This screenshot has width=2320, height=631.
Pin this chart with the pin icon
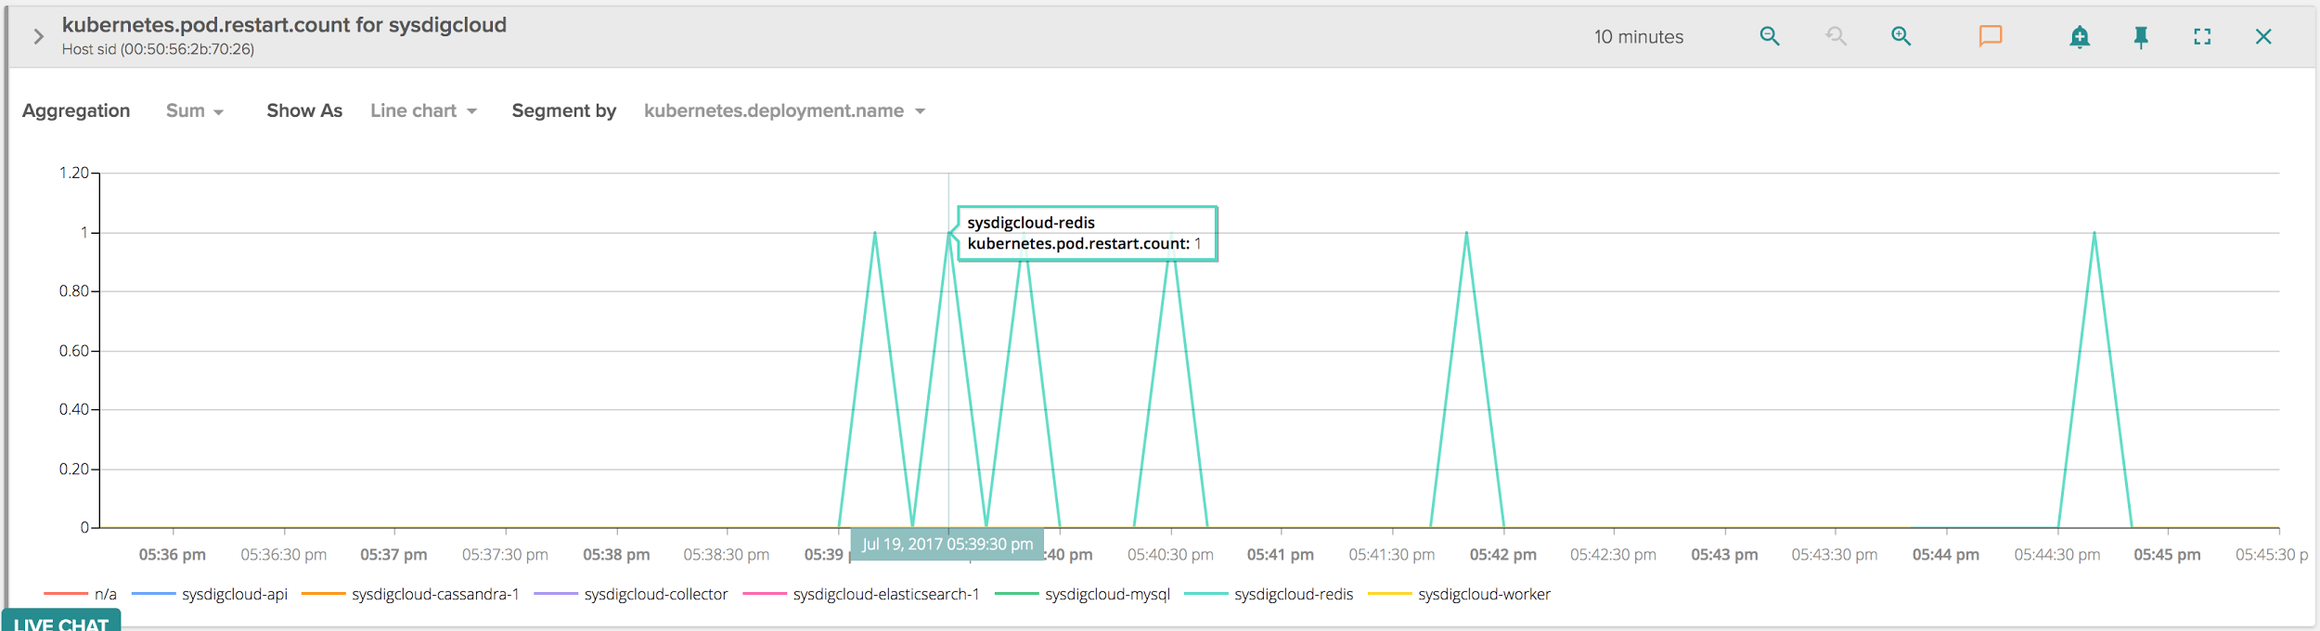2141,37
